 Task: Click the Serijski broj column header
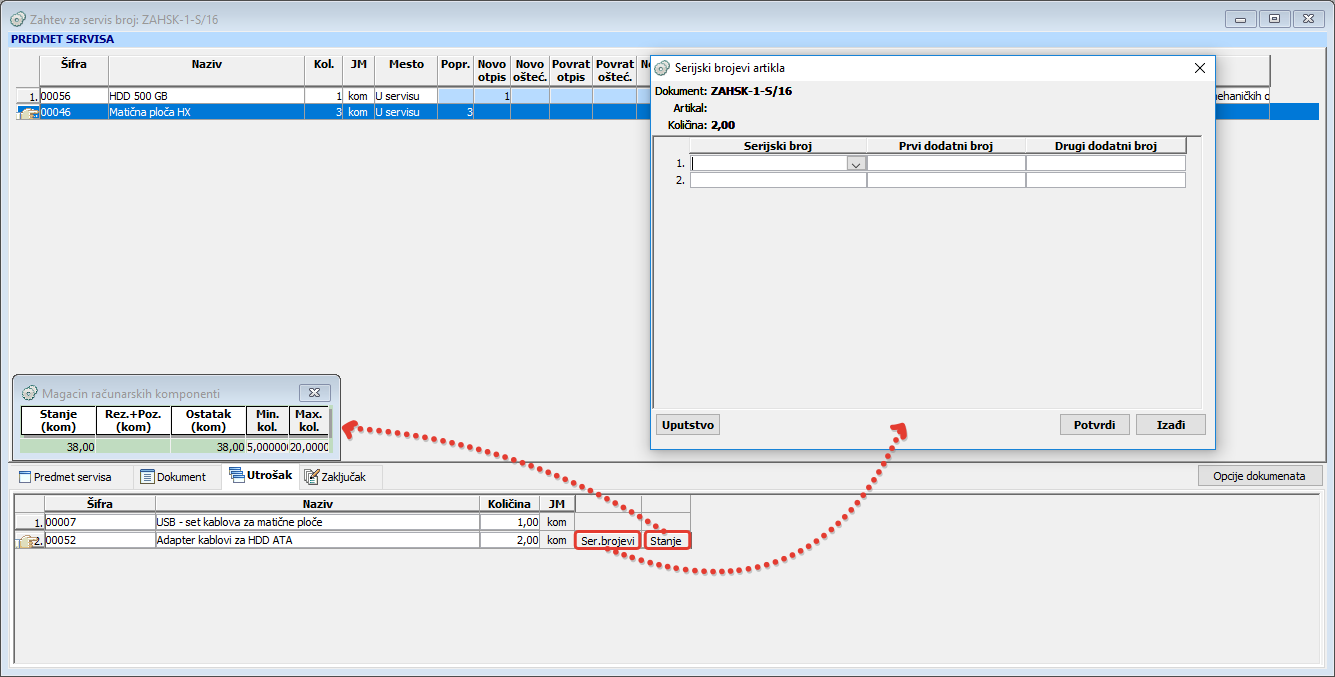click(778, 146)
